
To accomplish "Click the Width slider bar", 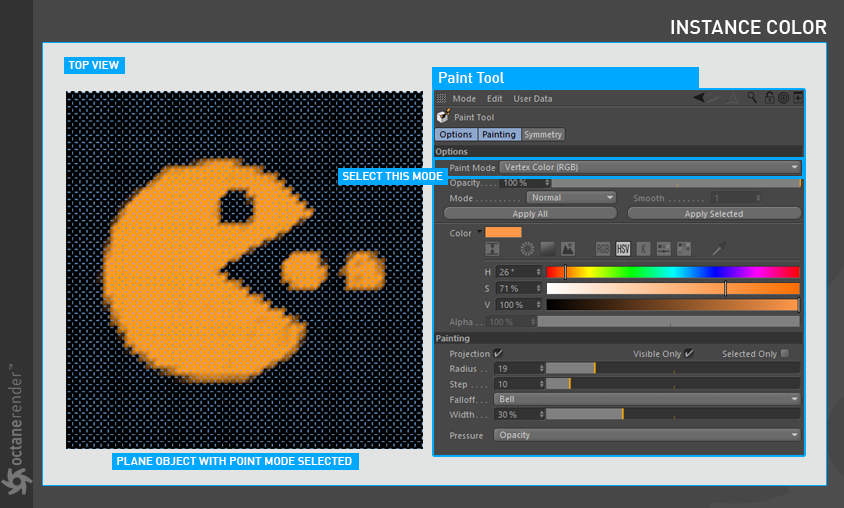I will [673, 414].
